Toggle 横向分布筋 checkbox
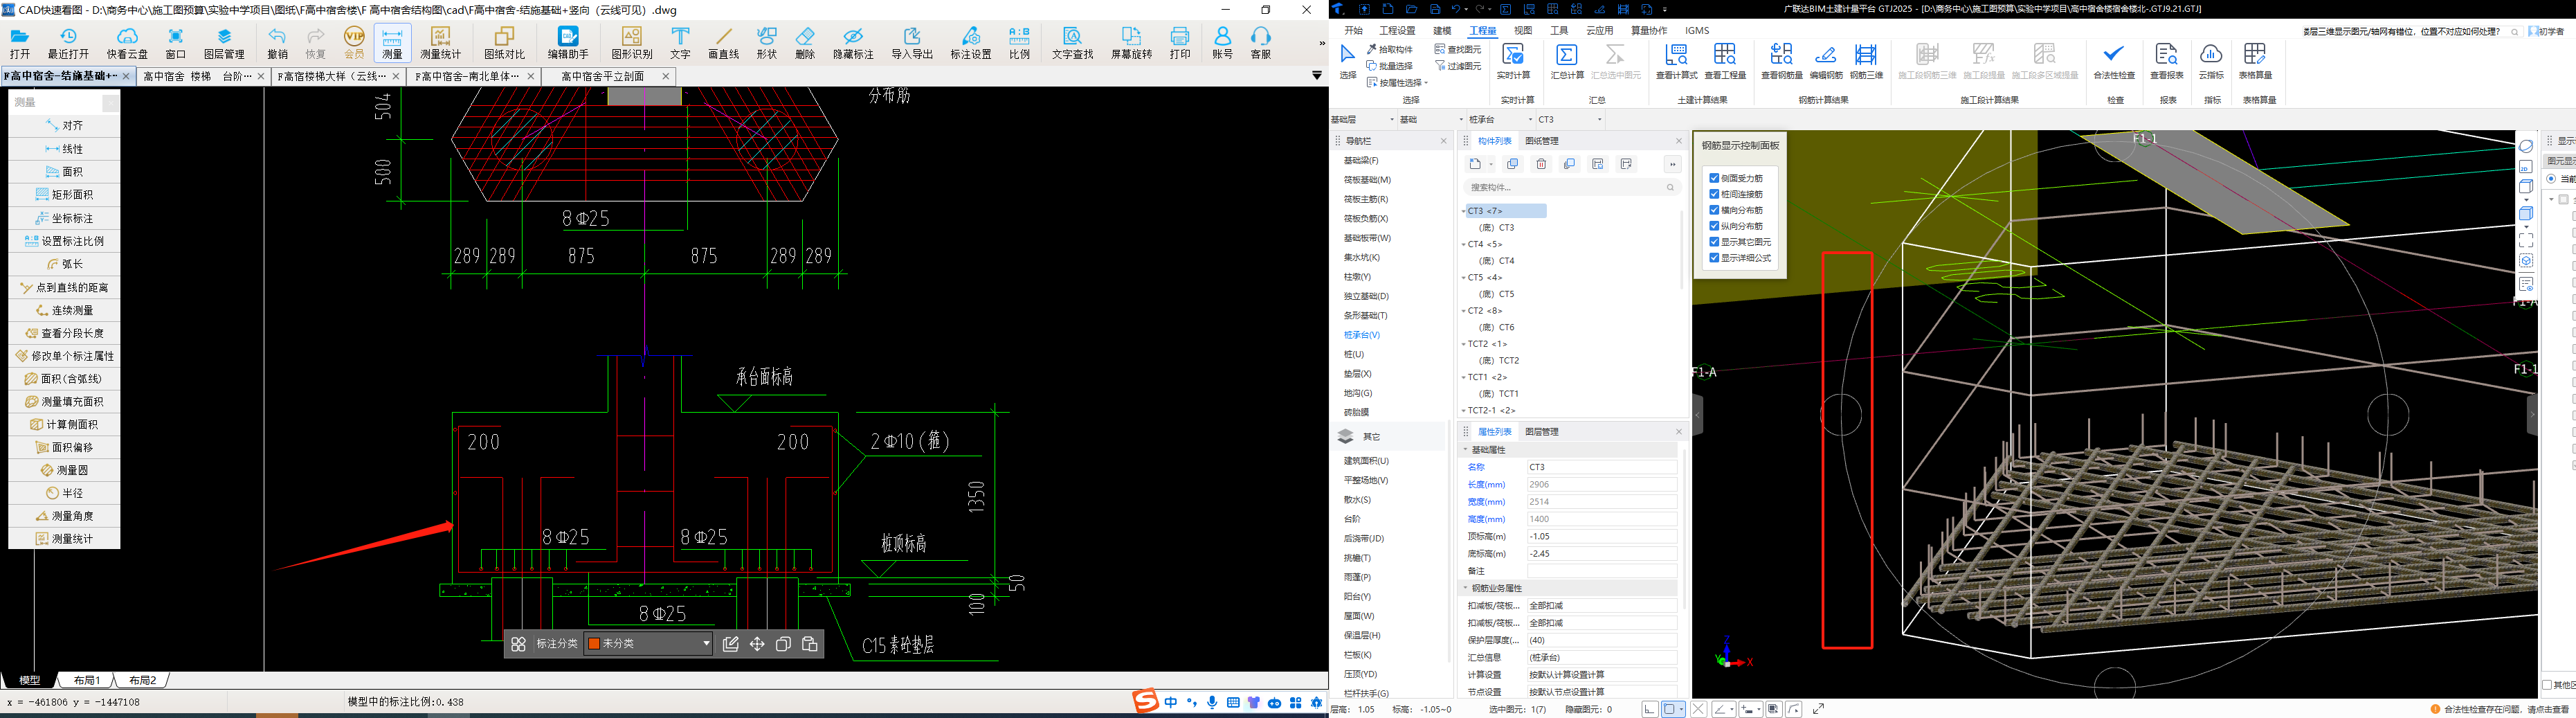2576x718 pixels. pyautogui.click(x=1714, y=210)
